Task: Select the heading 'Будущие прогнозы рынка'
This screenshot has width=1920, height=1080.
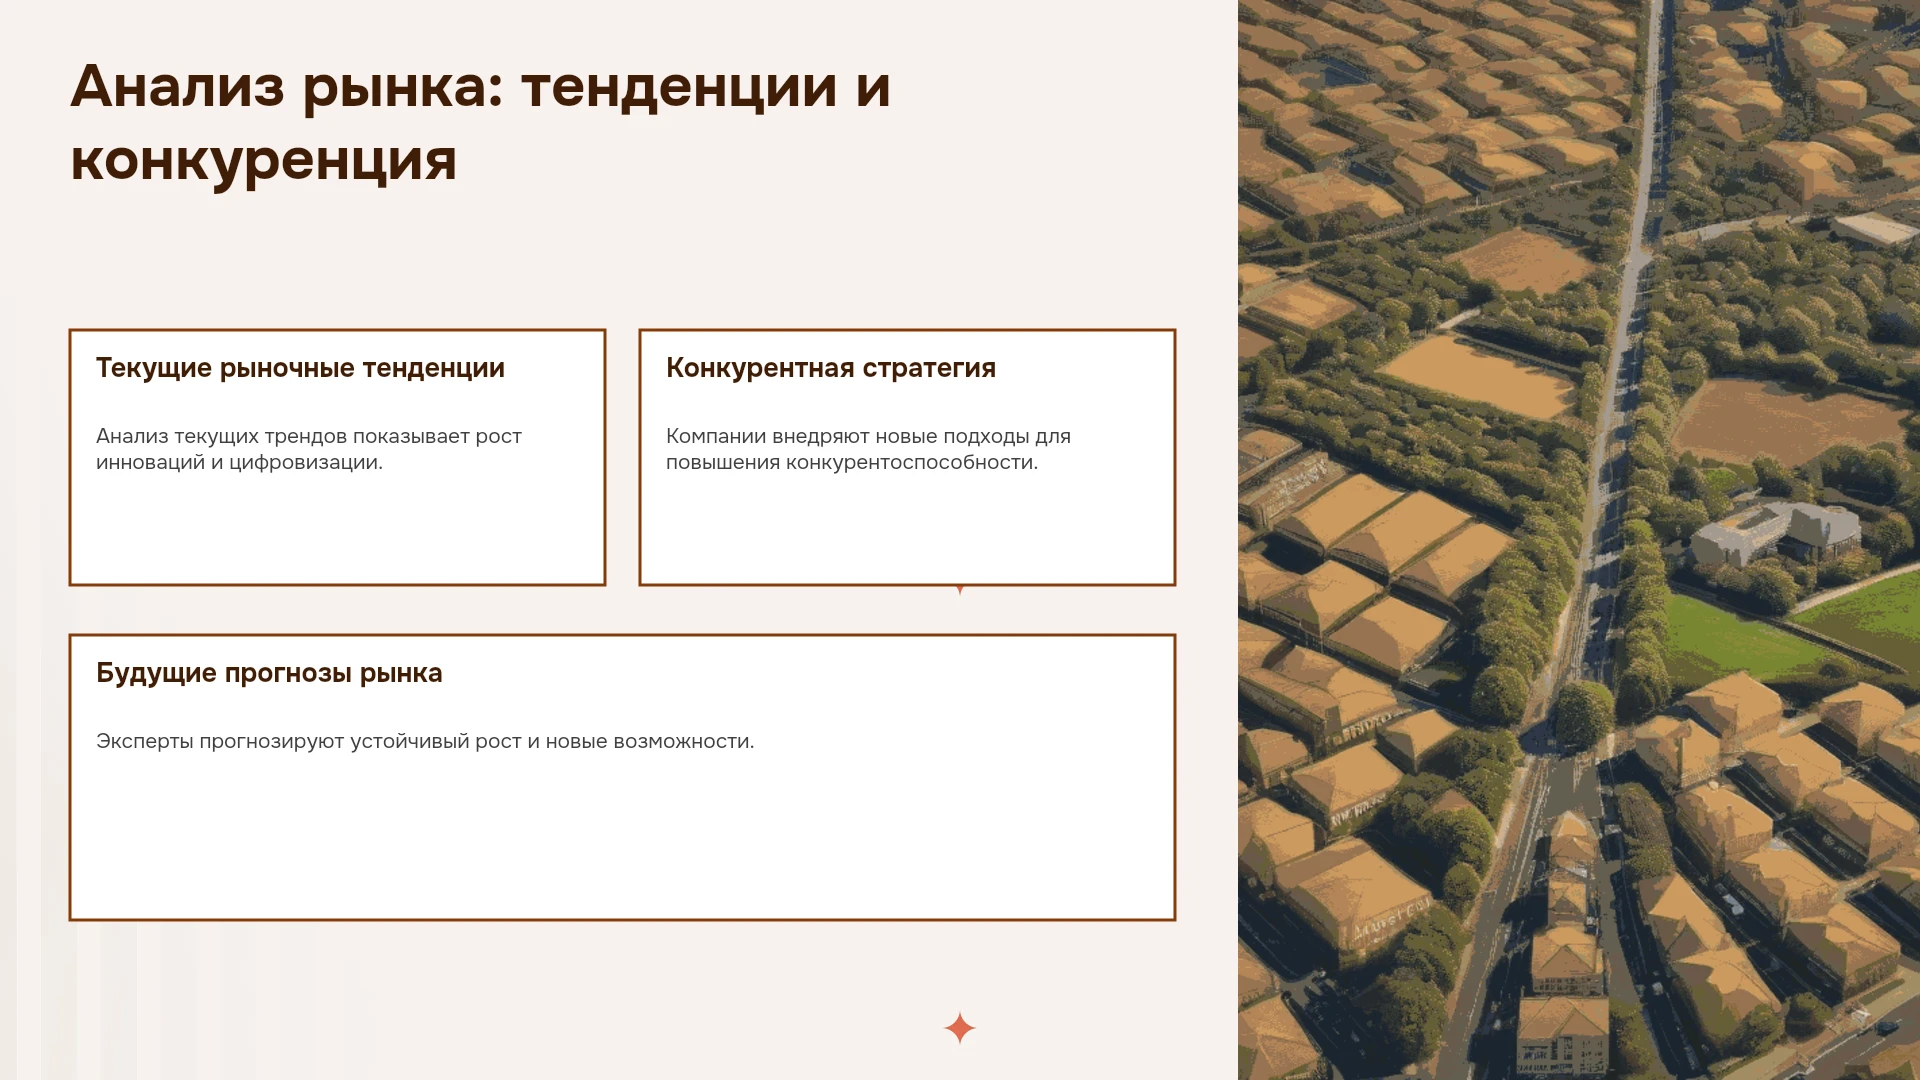Action: (269, 673)
